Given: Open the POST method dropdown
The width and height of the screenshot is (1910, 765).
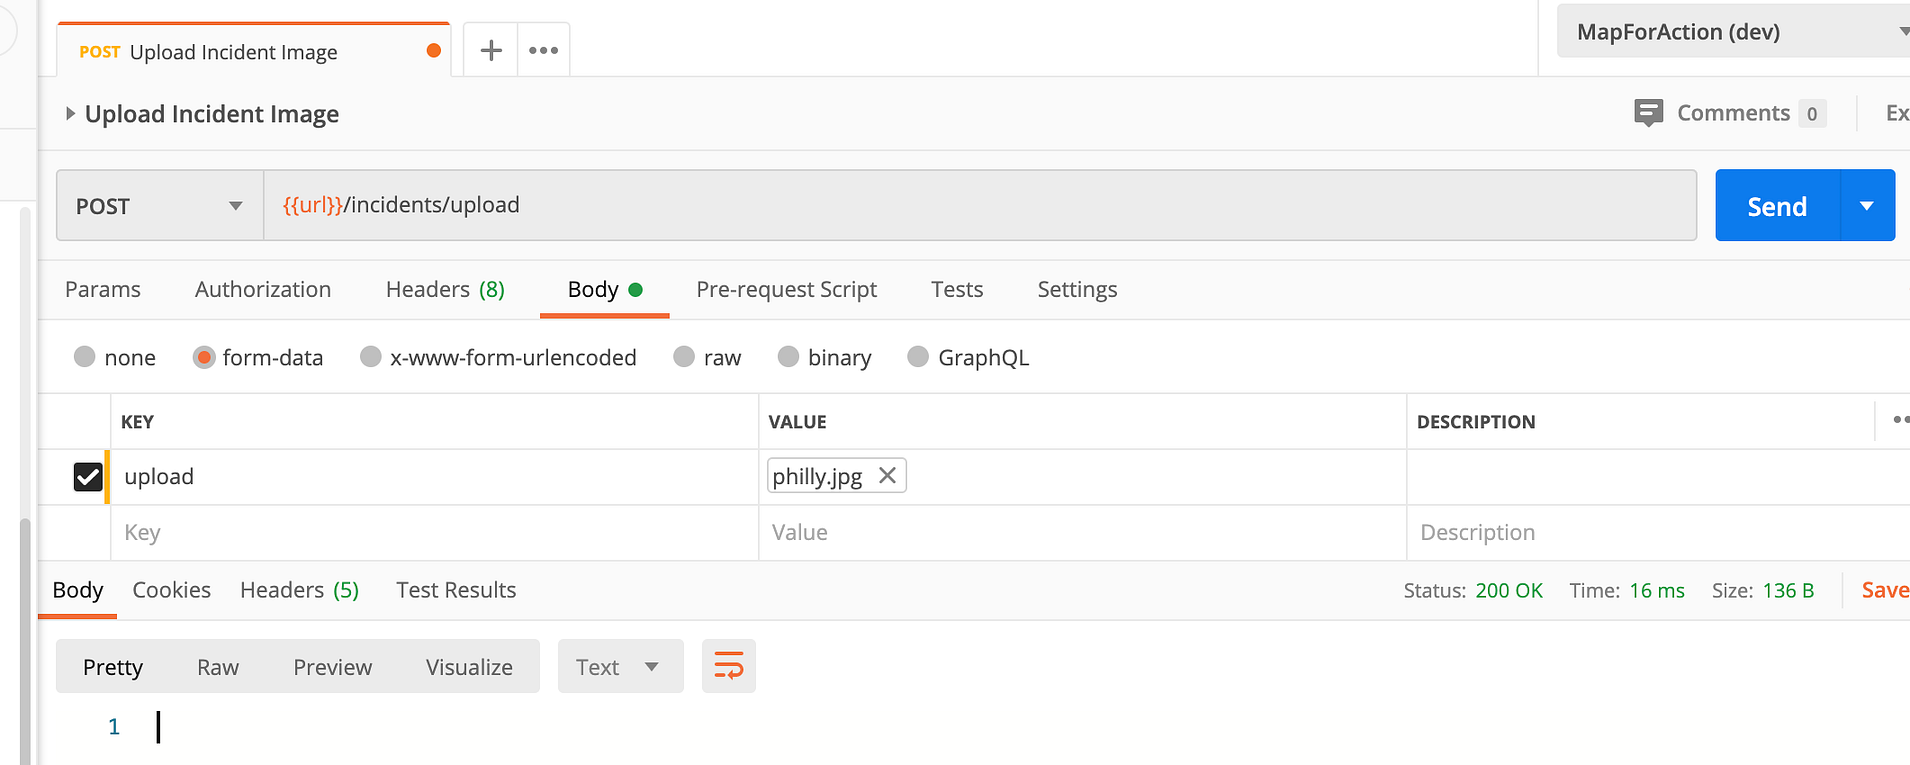Looking at the screenshot, I should [160, 206].
